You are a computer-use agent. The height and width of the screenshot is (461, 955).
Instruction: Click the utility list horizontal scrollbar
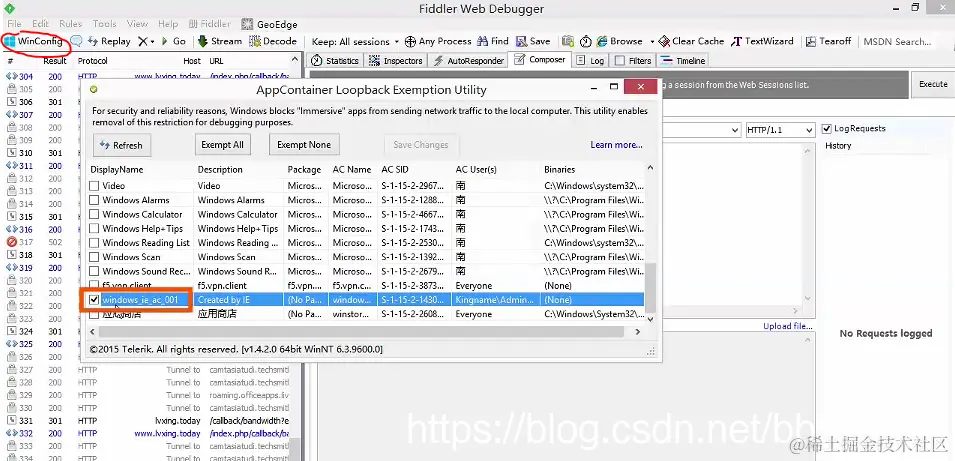click(361, 332)
